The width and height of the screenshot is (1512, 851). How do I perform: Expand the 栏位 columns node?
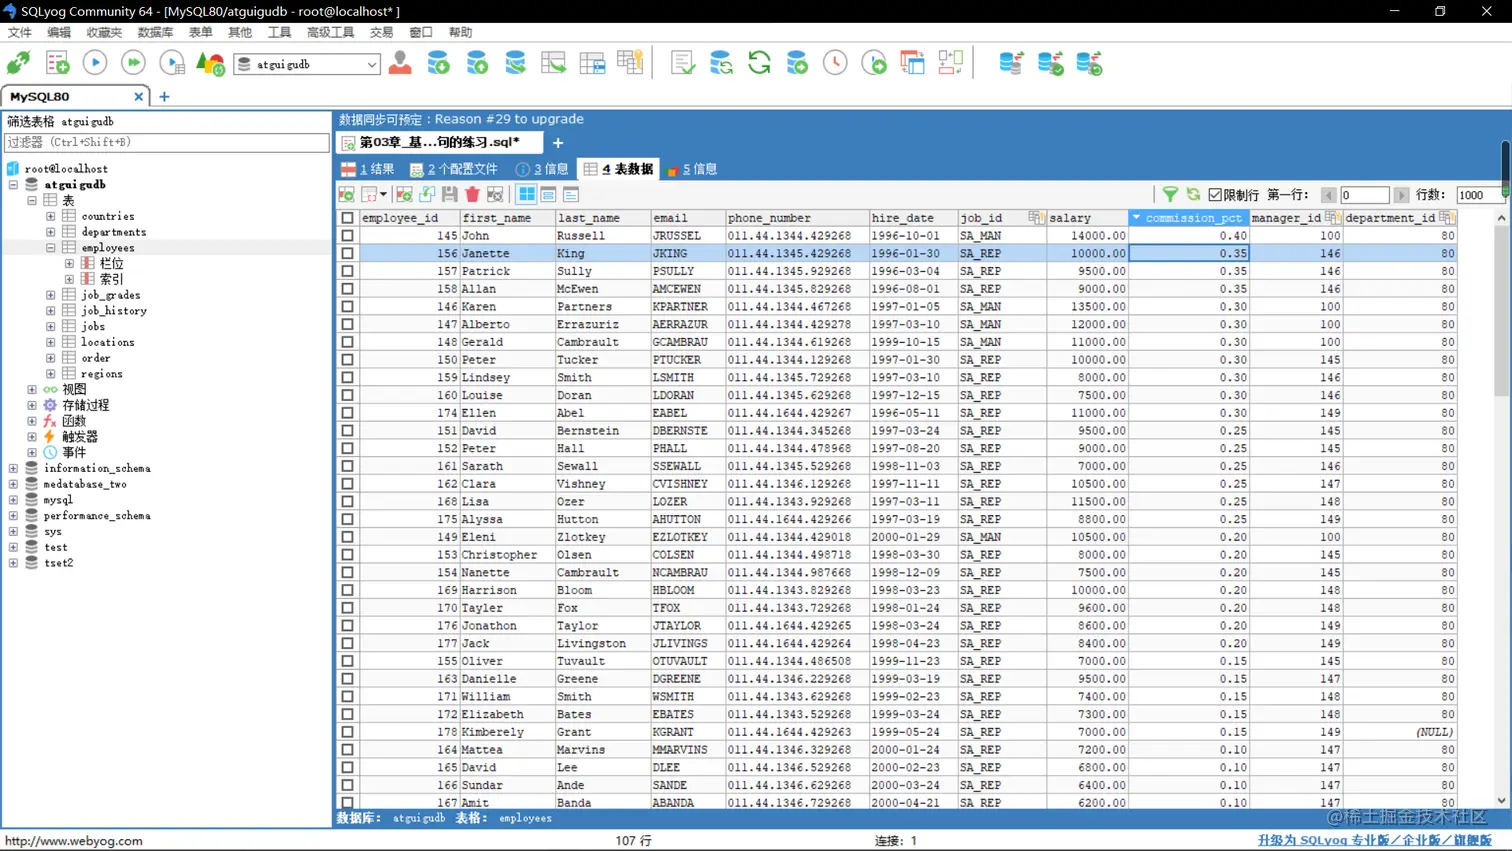70,264
